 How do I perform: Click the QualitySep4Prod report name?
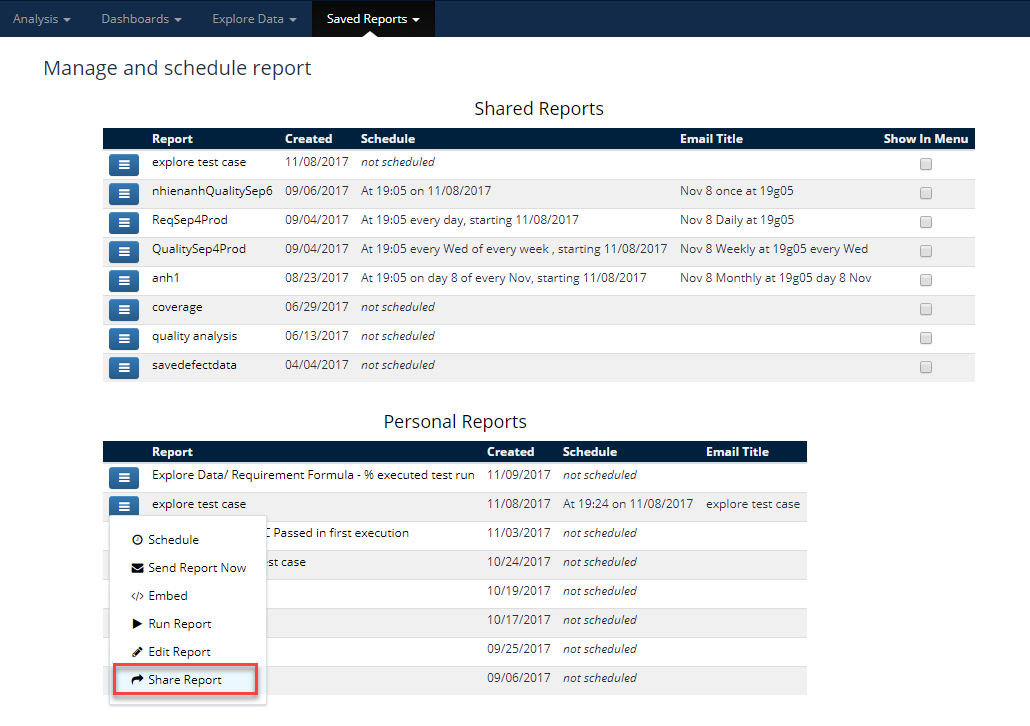click(199, 249)
